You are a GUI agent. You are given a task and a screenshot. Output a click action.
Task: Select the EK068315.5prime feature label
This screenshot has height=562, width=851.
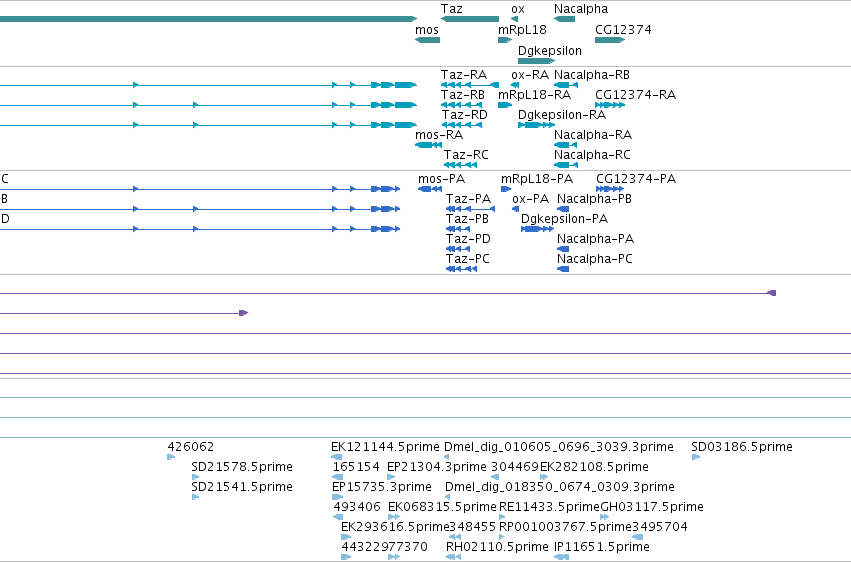coord(442,507)
